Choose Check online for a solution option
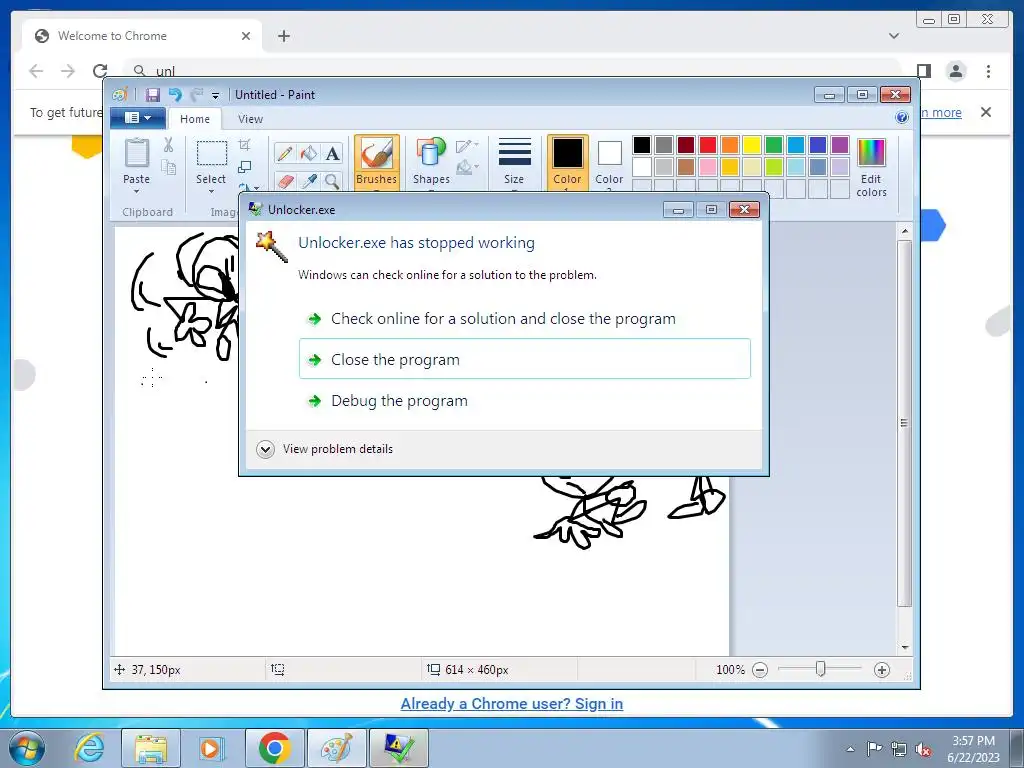 (x=524, y=319)
